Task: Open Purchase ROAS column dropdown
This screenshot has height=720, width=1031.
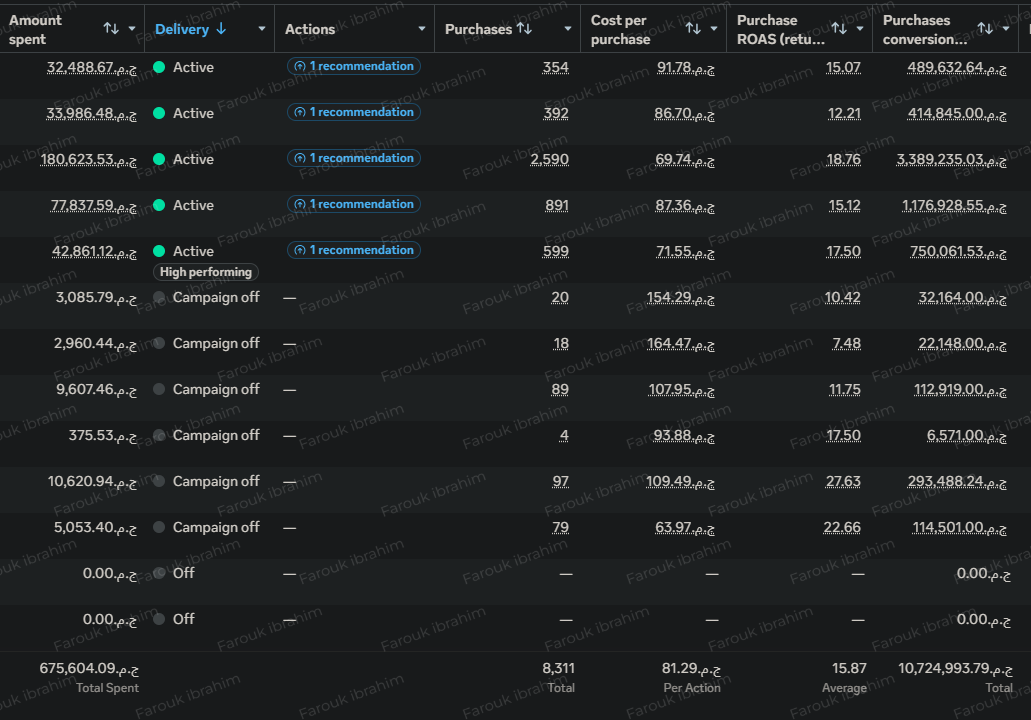Action: coord(860,29)
